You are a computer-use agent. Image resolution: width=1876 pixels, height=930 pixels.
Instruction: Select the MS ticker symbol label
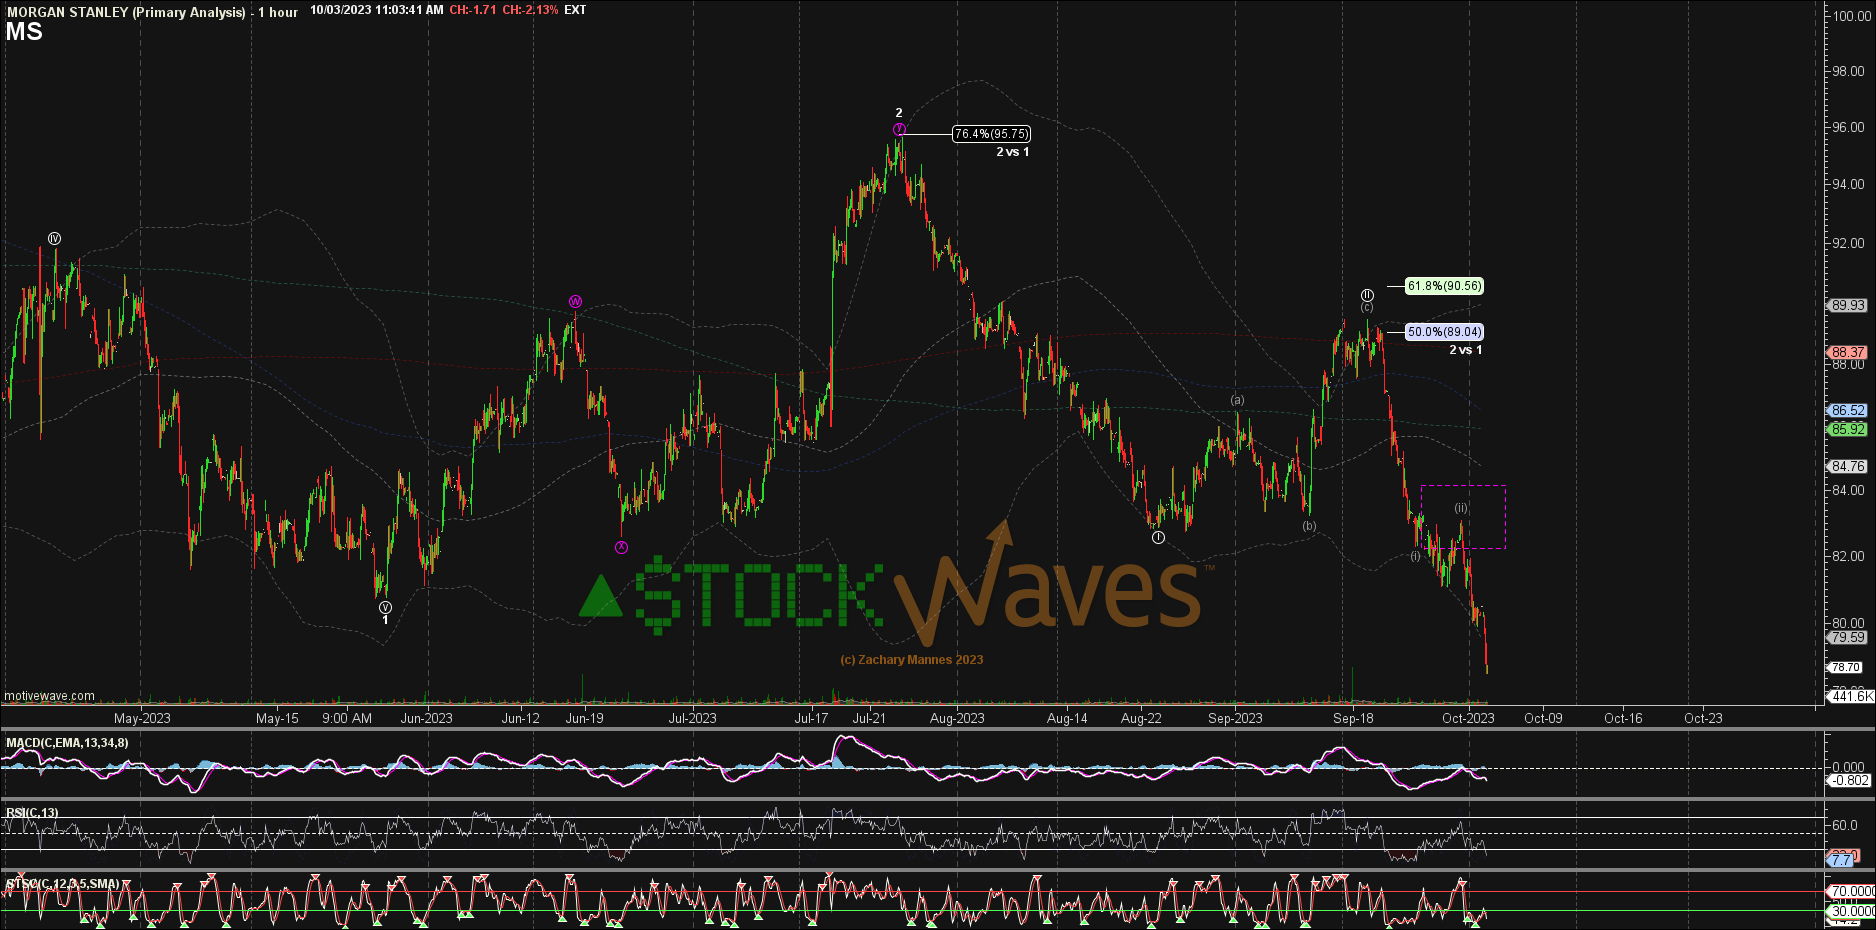[24, 32]
